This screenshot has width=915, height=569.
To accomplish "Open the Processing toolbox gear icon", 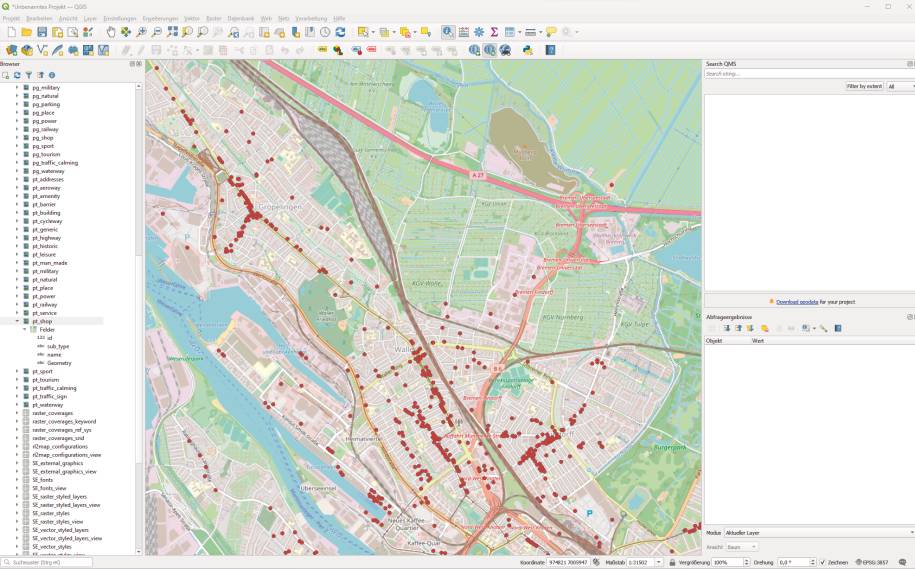I will (x=479, y=33).
